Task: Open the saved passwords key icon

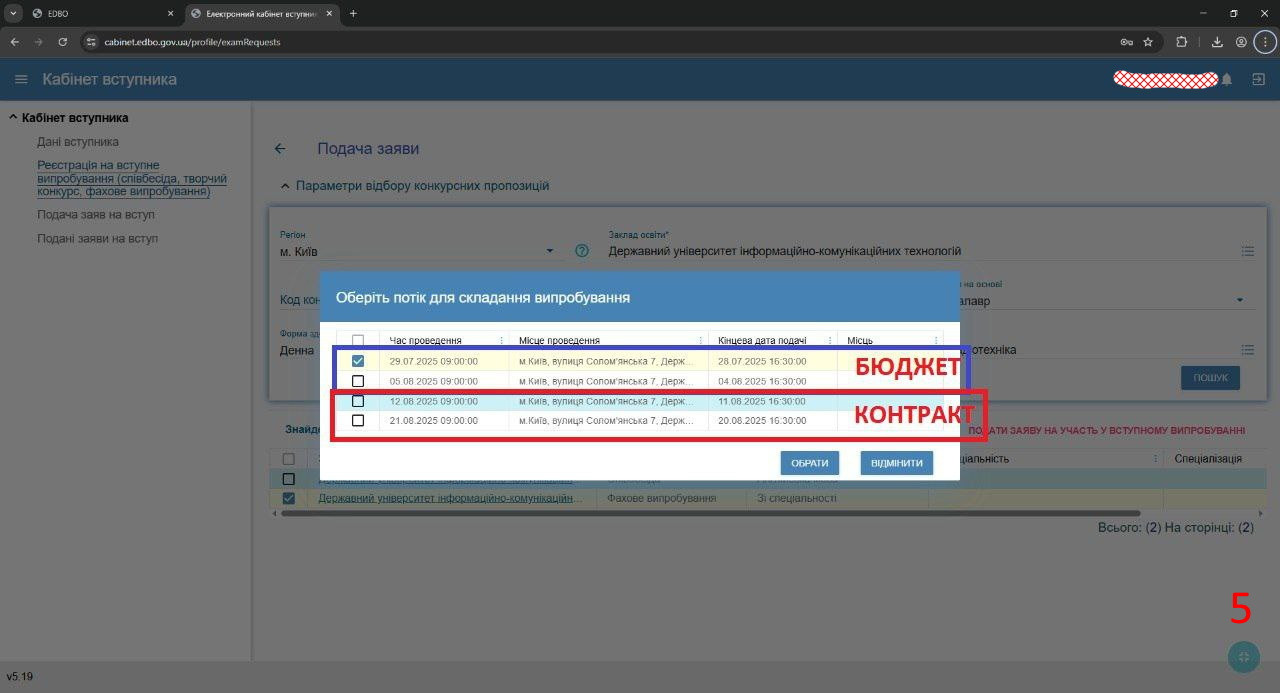Action: point(1127,42)
